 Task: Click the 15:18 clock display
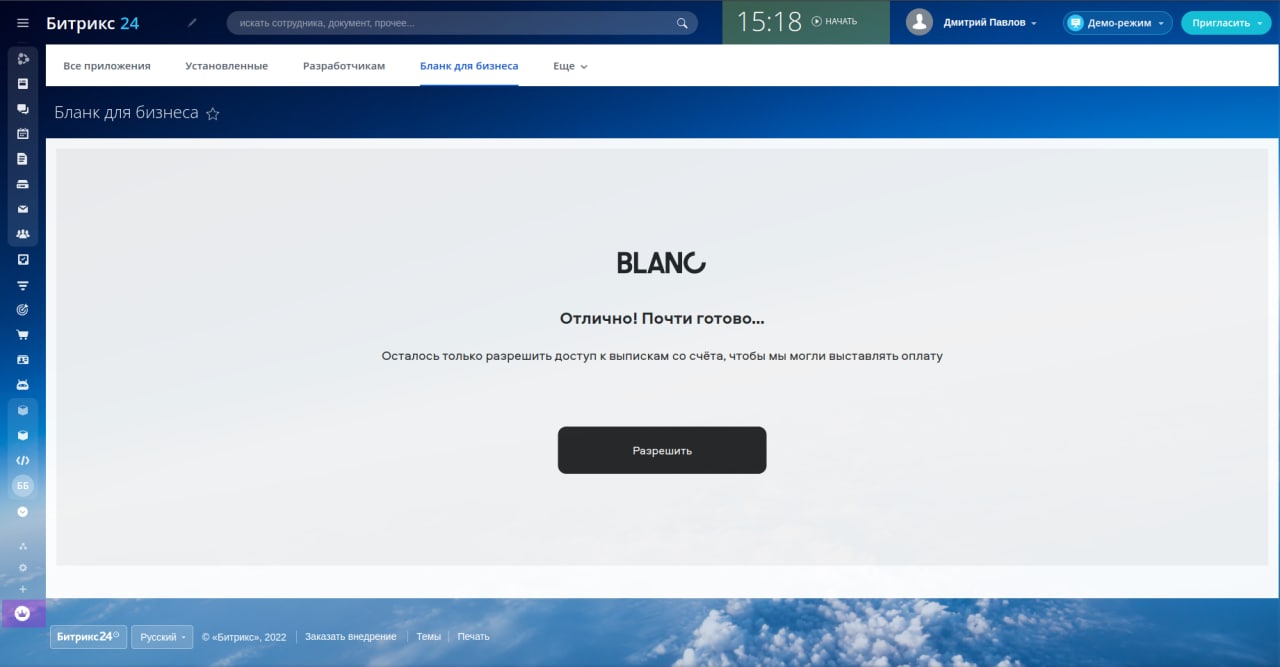coord(770,22)
